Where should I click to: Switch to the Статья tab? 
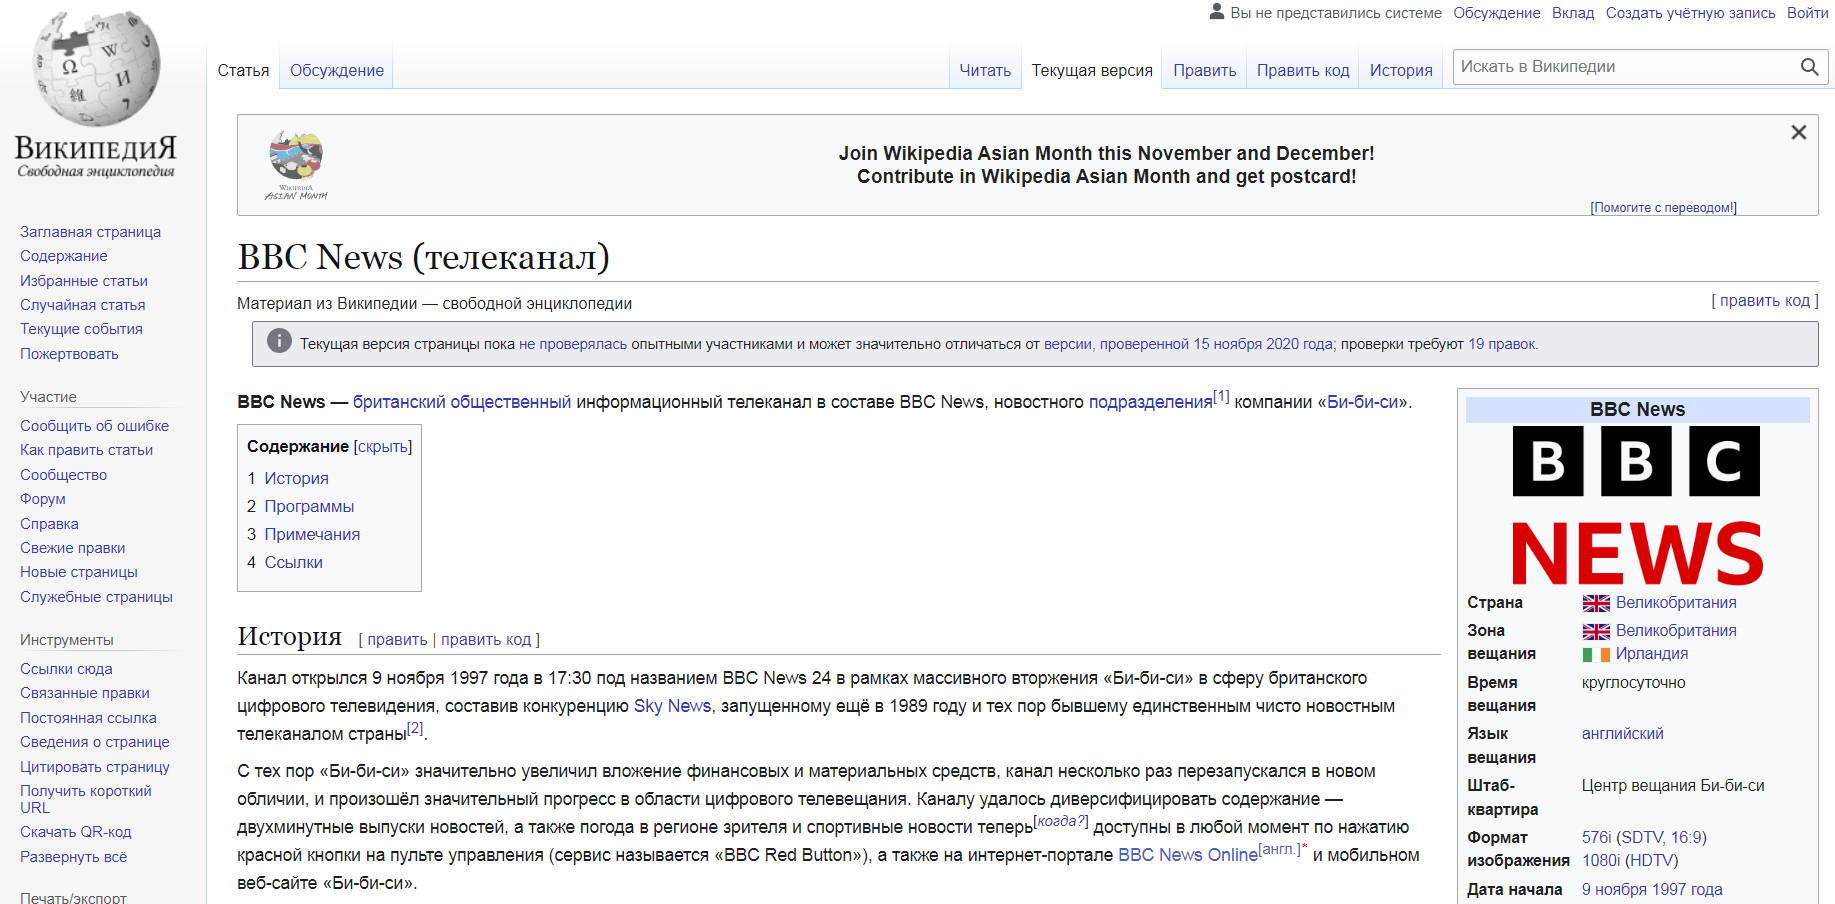243,70
